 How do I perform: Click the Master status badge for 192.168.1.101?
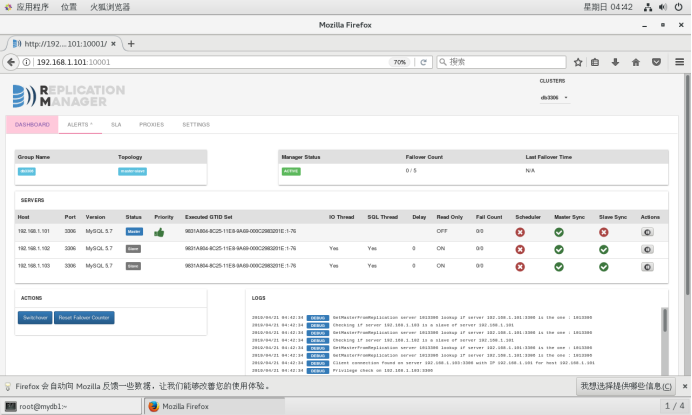pos(134,231)
